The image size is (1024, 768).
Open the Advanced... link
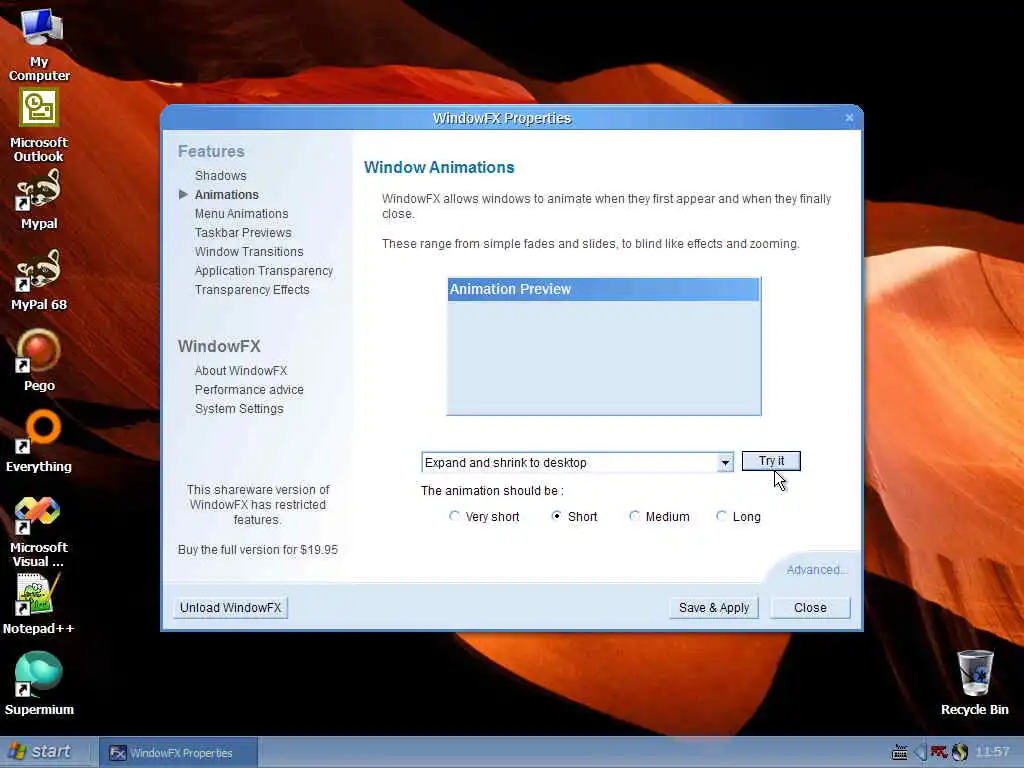pyautogui.click(x=816, y=569)
